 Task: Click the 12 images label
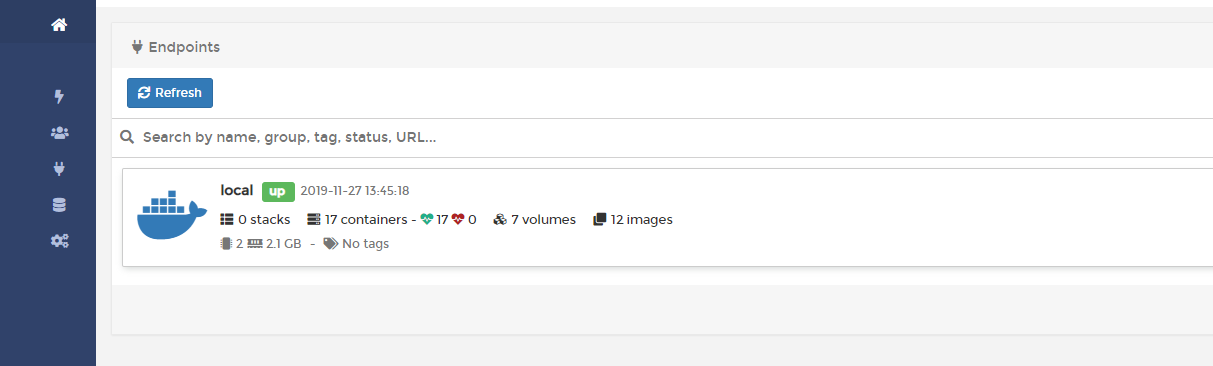pyautogui.click(x=642, y=219)
